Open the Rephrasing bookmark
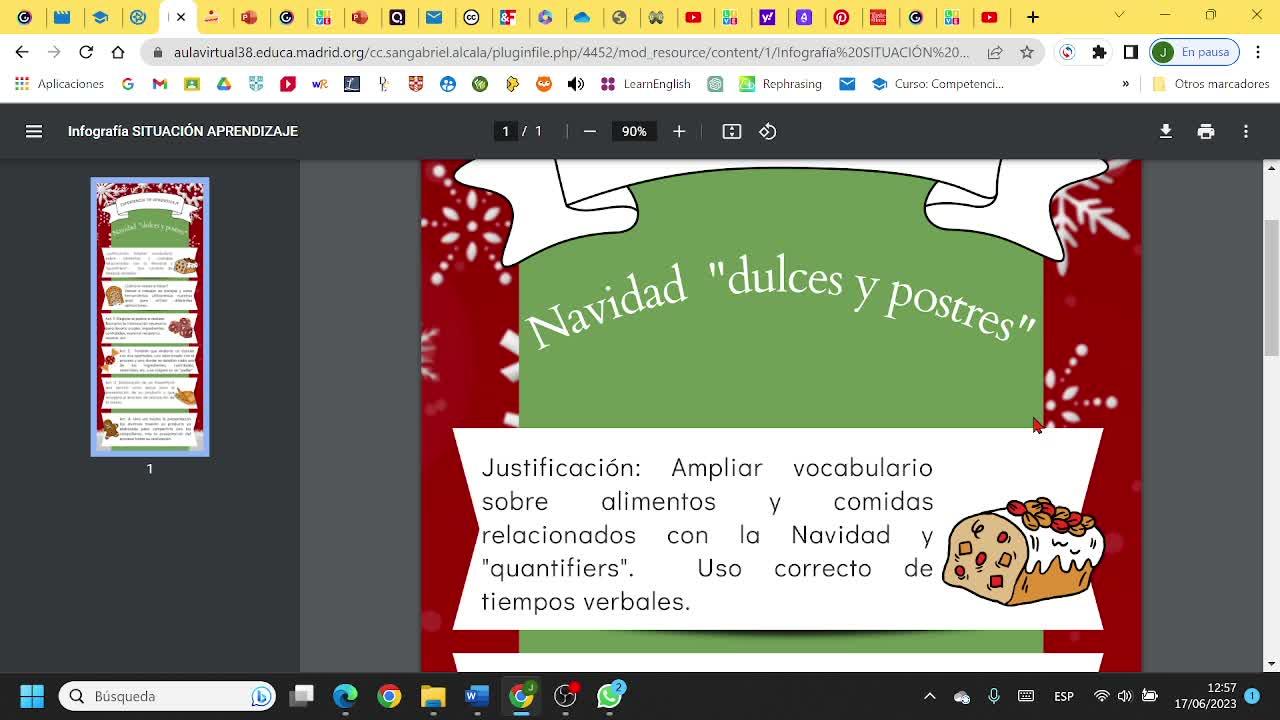This screenshot has width=1280, height=720. pos(780,84)
